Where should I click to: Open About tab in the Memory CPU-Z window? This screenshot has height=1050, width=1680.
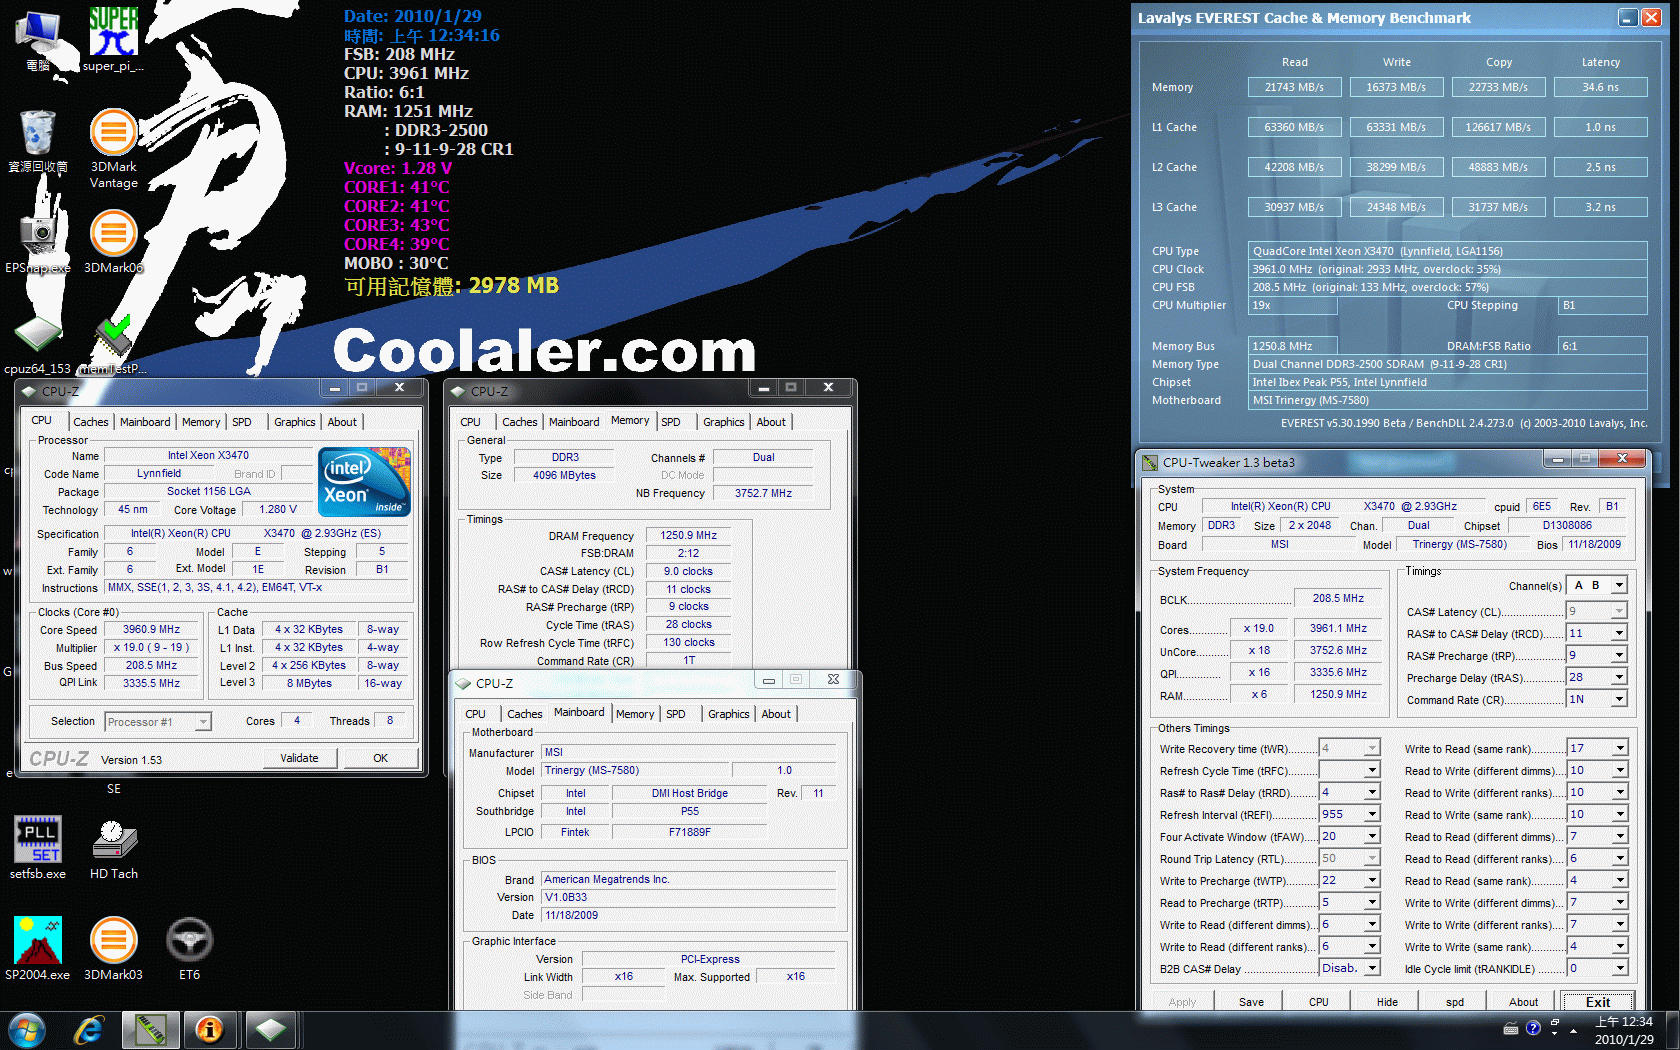click(x=771, y=422)
